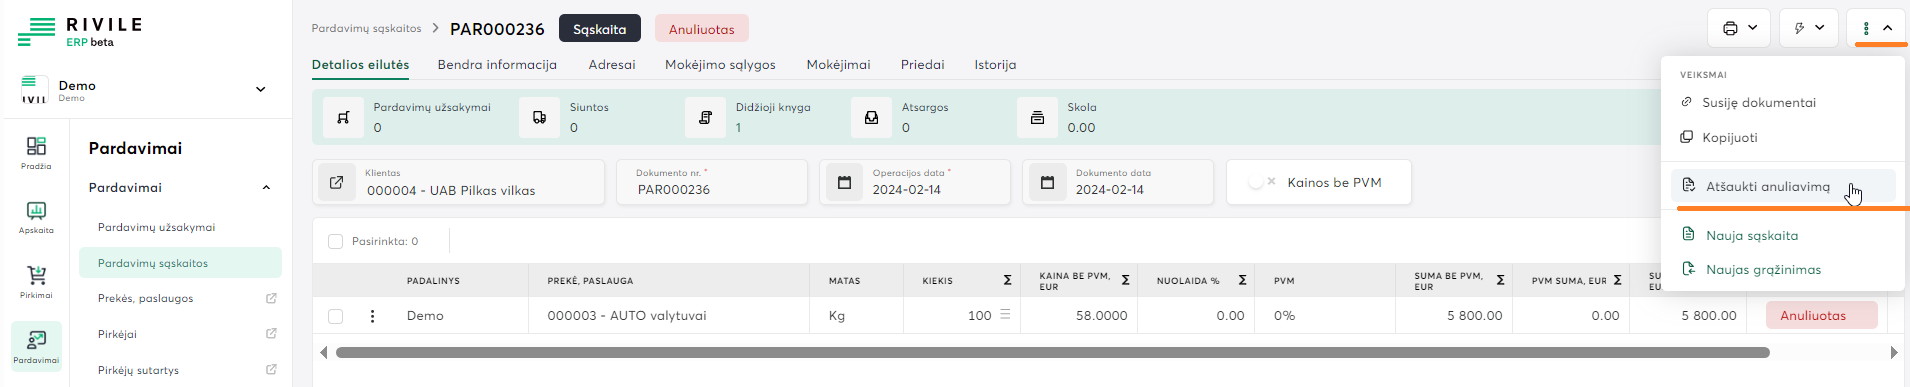Click the sum icon in Nuolaida % column

(1242, 281)
